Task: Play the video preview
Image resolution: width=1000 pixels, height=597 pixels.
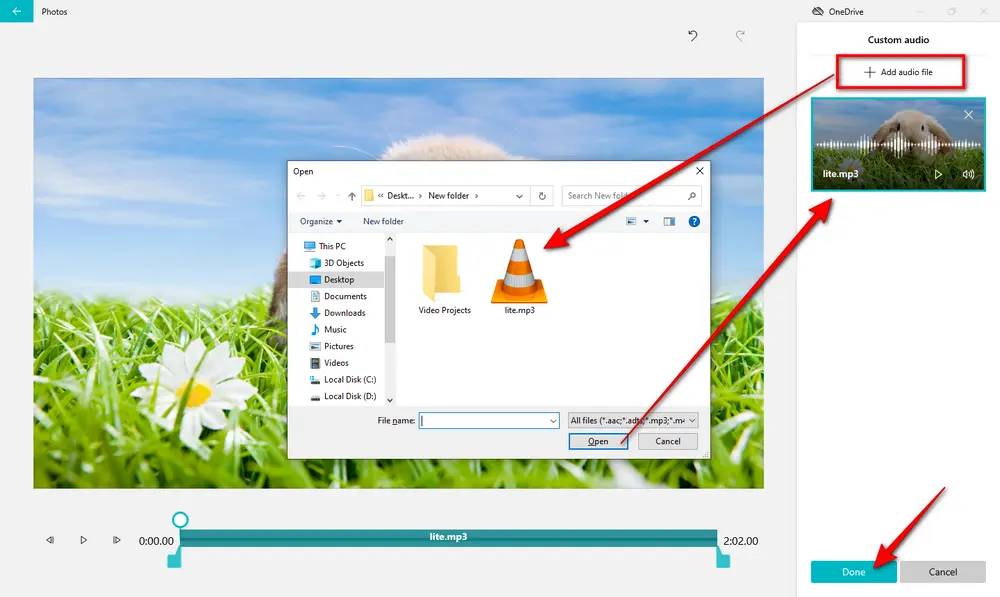Action: pyautogui.click(x=84, y=540)
